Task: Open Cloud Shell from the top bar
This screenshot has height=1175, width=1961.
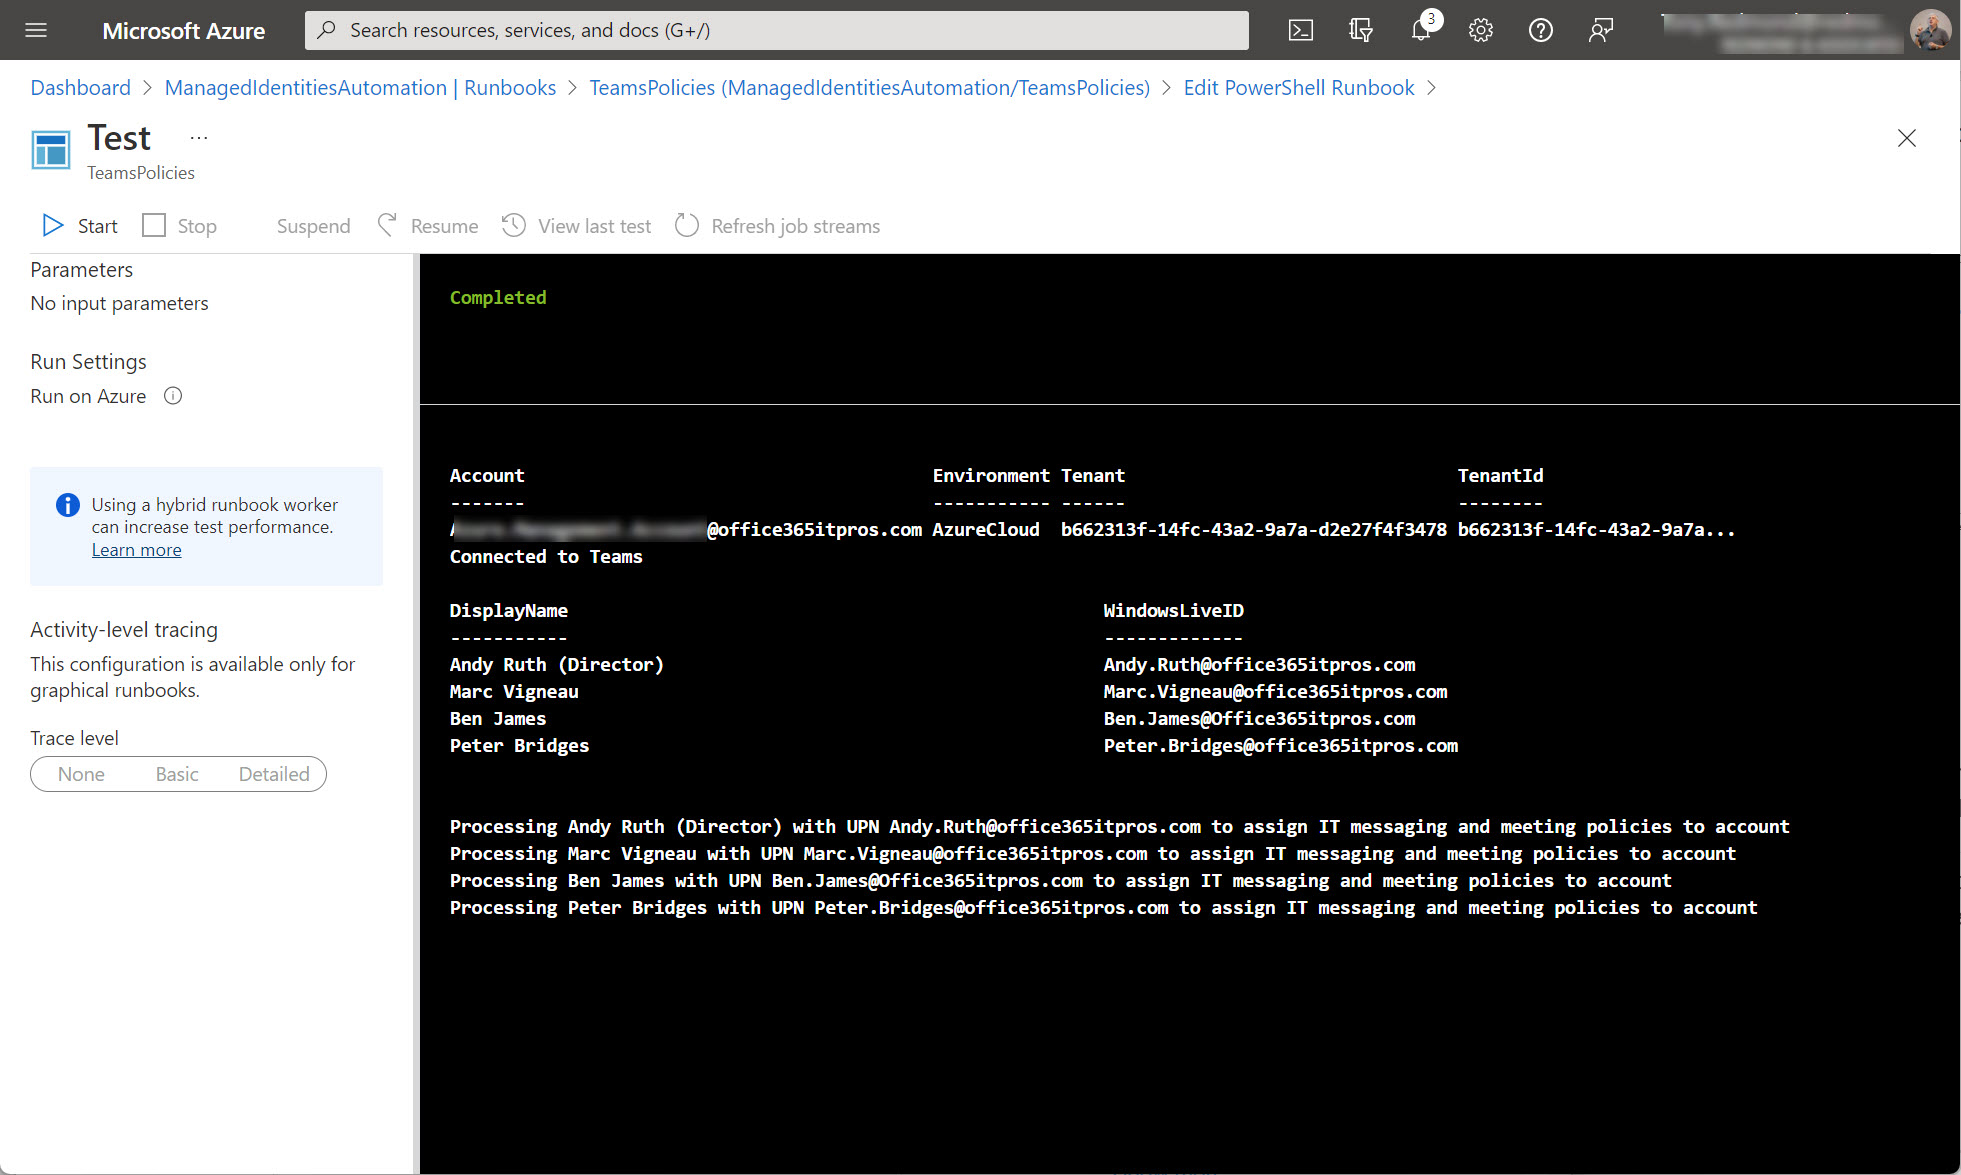Action: pyautogui.click(x=1300, y=30)
